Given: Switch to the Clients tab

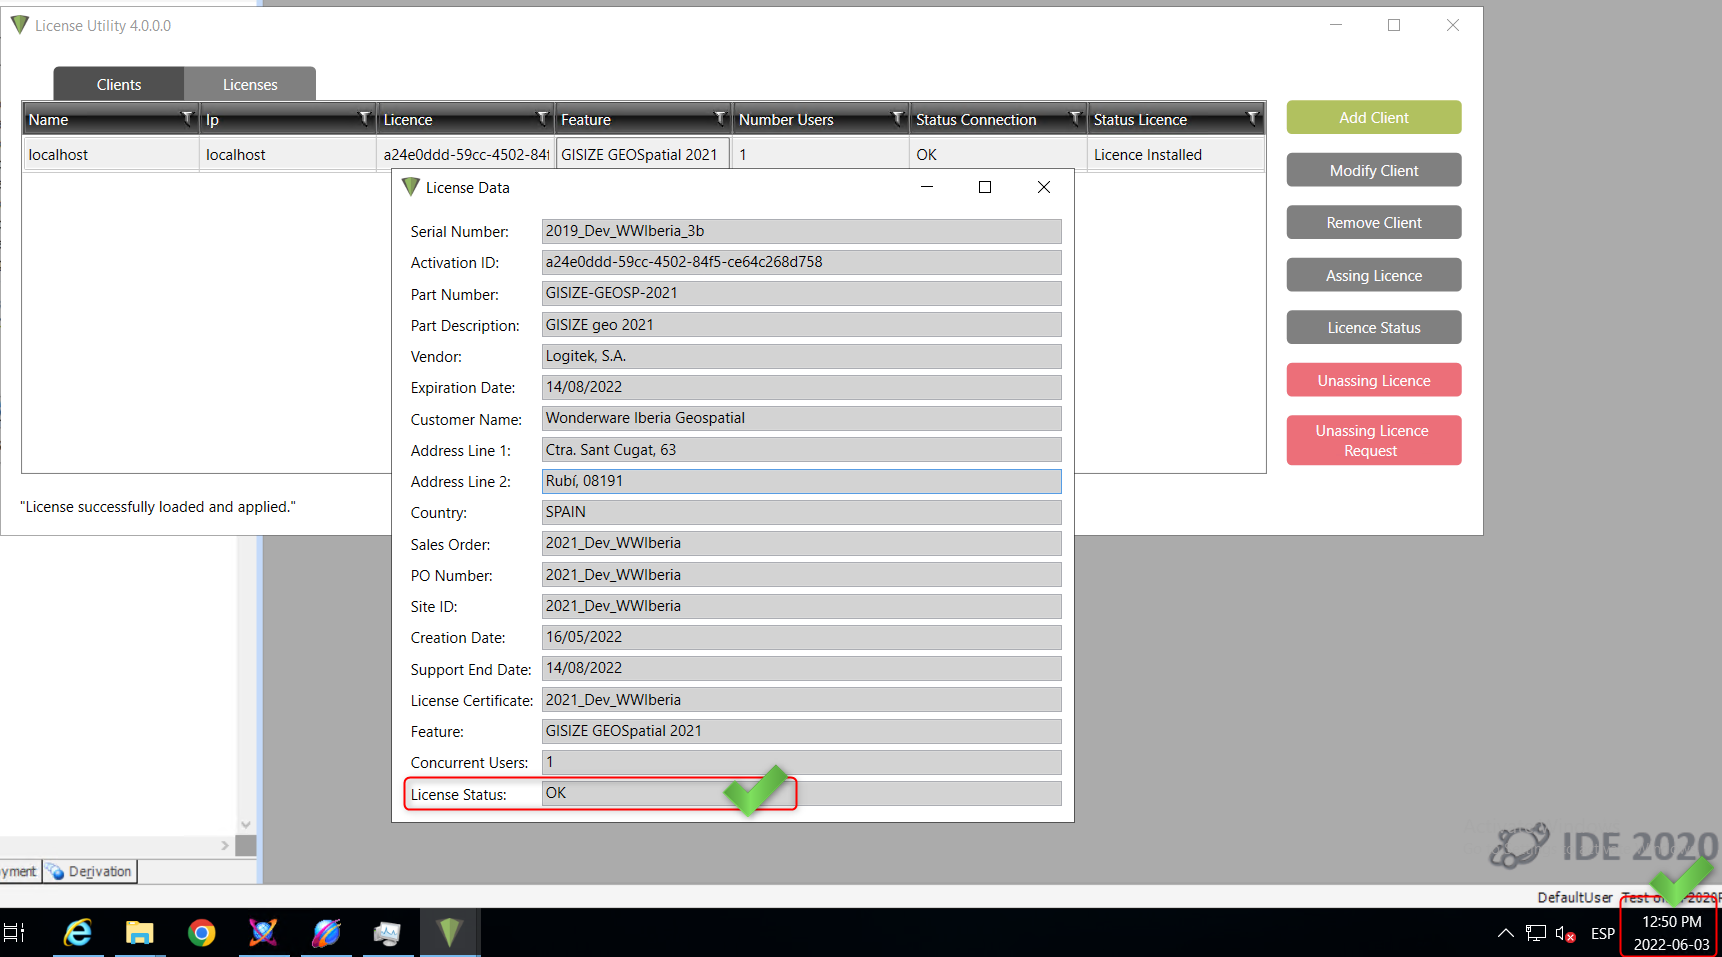Looking at the screenshot, I should [119, 84].
